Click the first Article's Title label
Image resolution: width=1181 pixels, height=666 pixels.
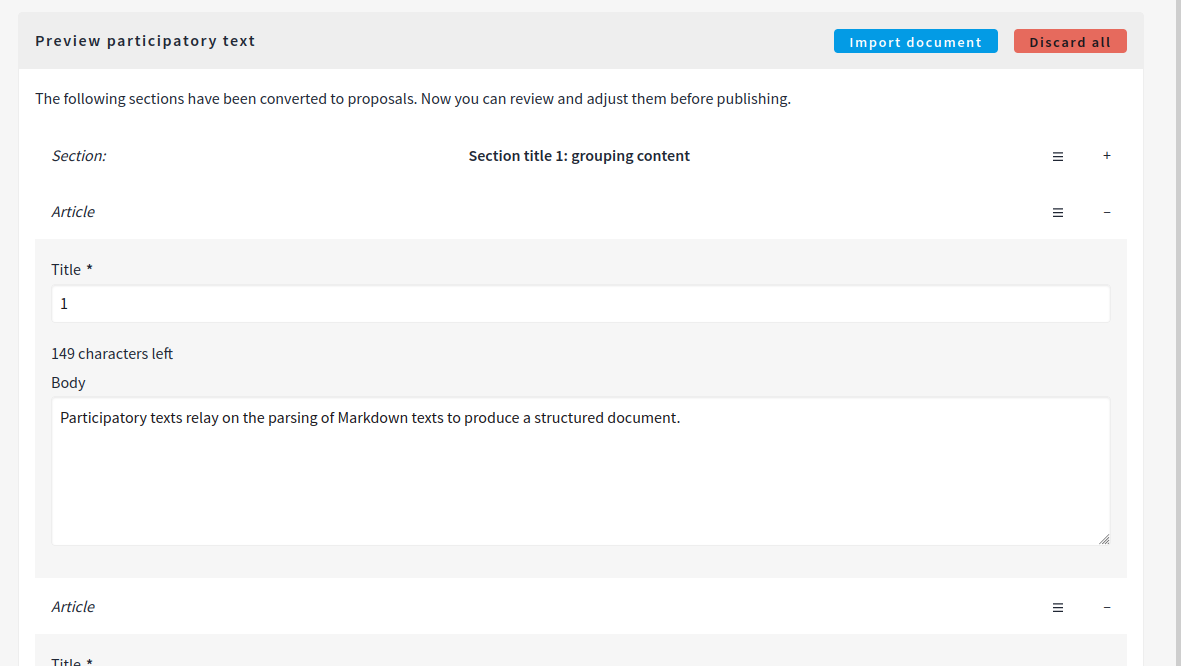click(x=72, y=270)
